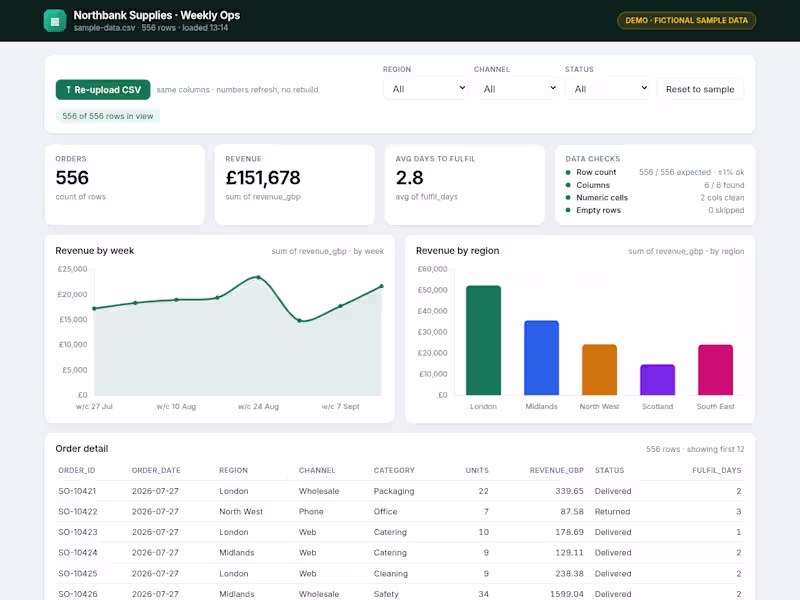Click revenue cell 339.65
This screenshot has height=600, width=800.
point(569,491)
